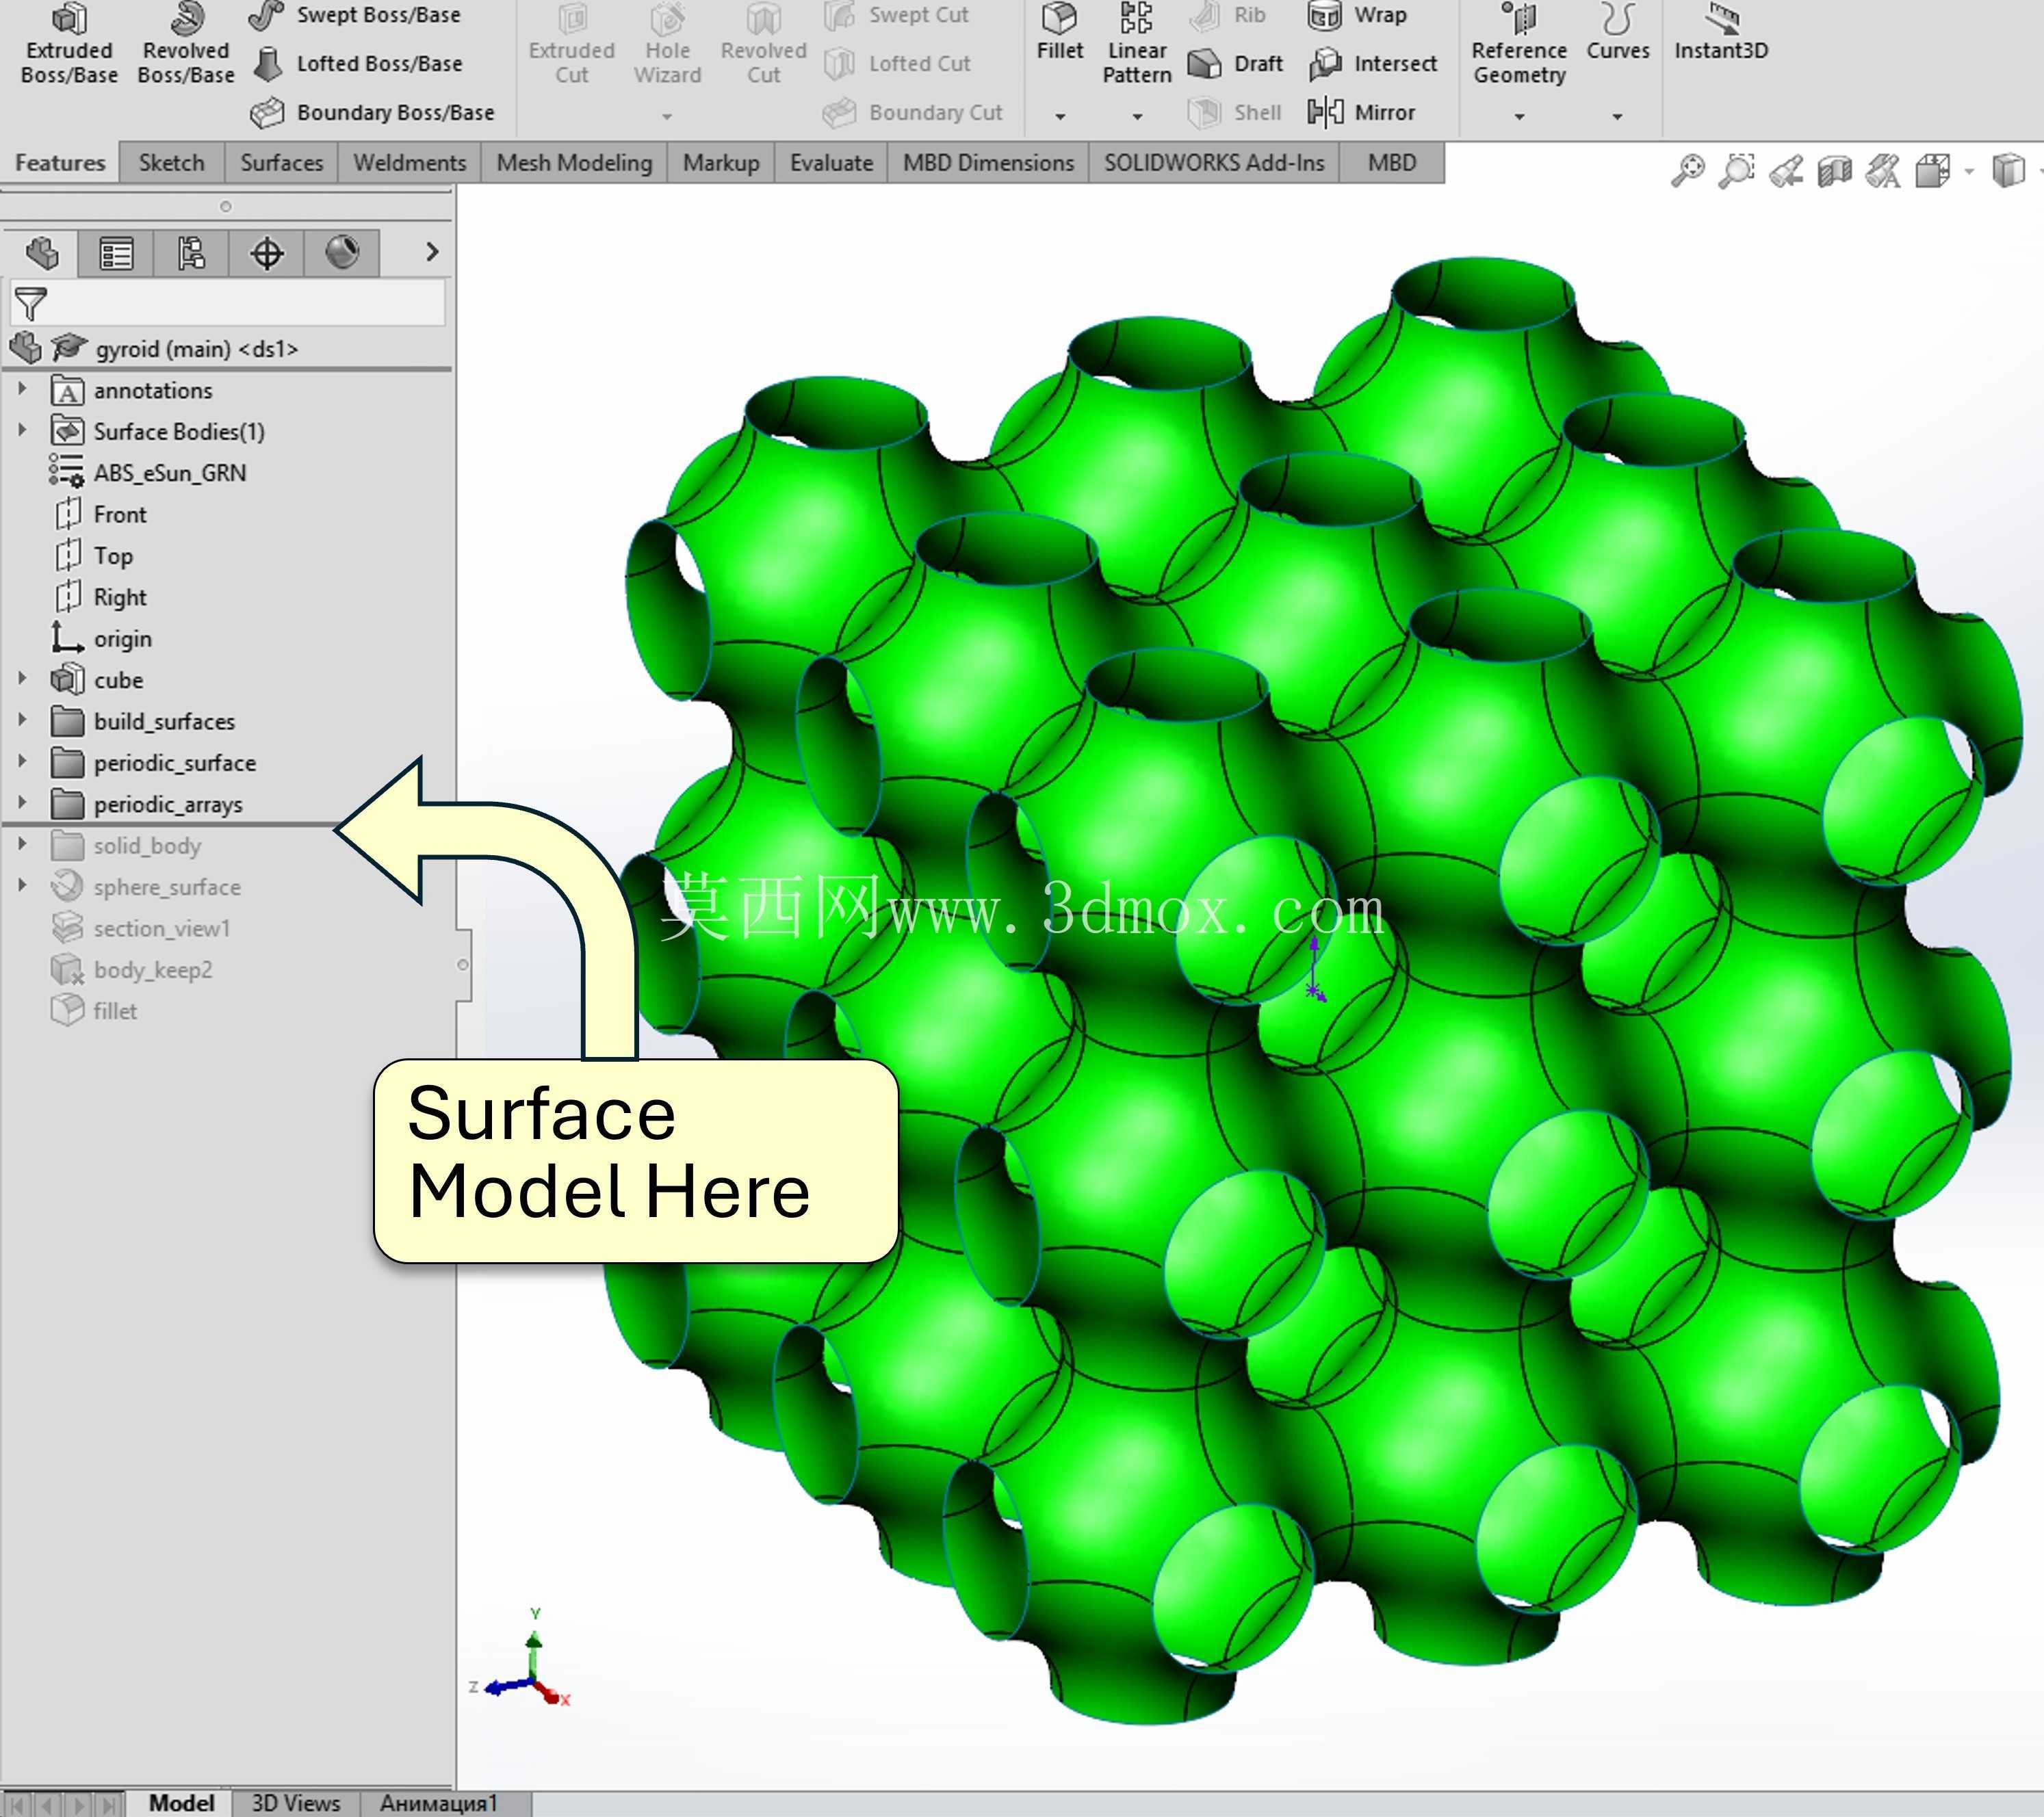Click the Section View icon

click(x=1834, y=171)
